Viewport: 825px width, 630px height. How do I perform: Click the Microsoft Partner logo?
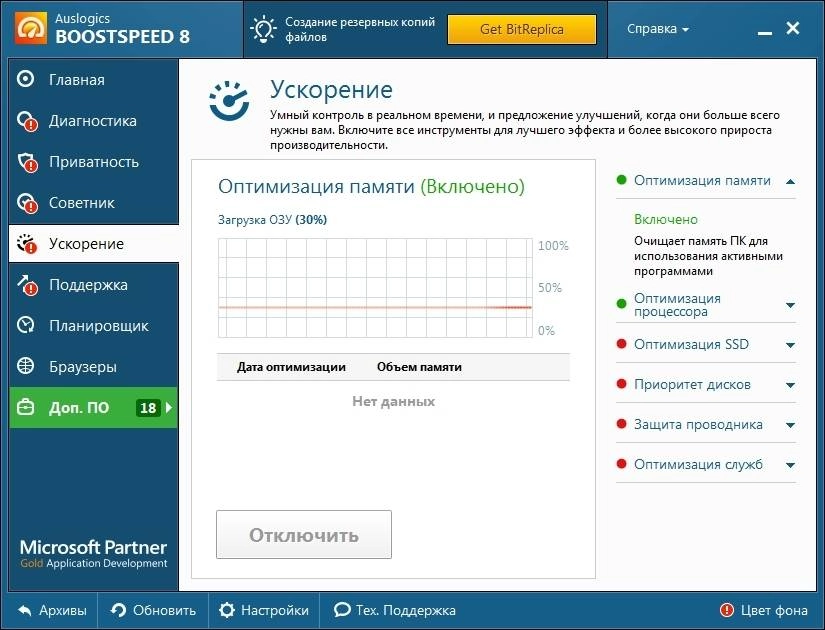coord(93,553)
